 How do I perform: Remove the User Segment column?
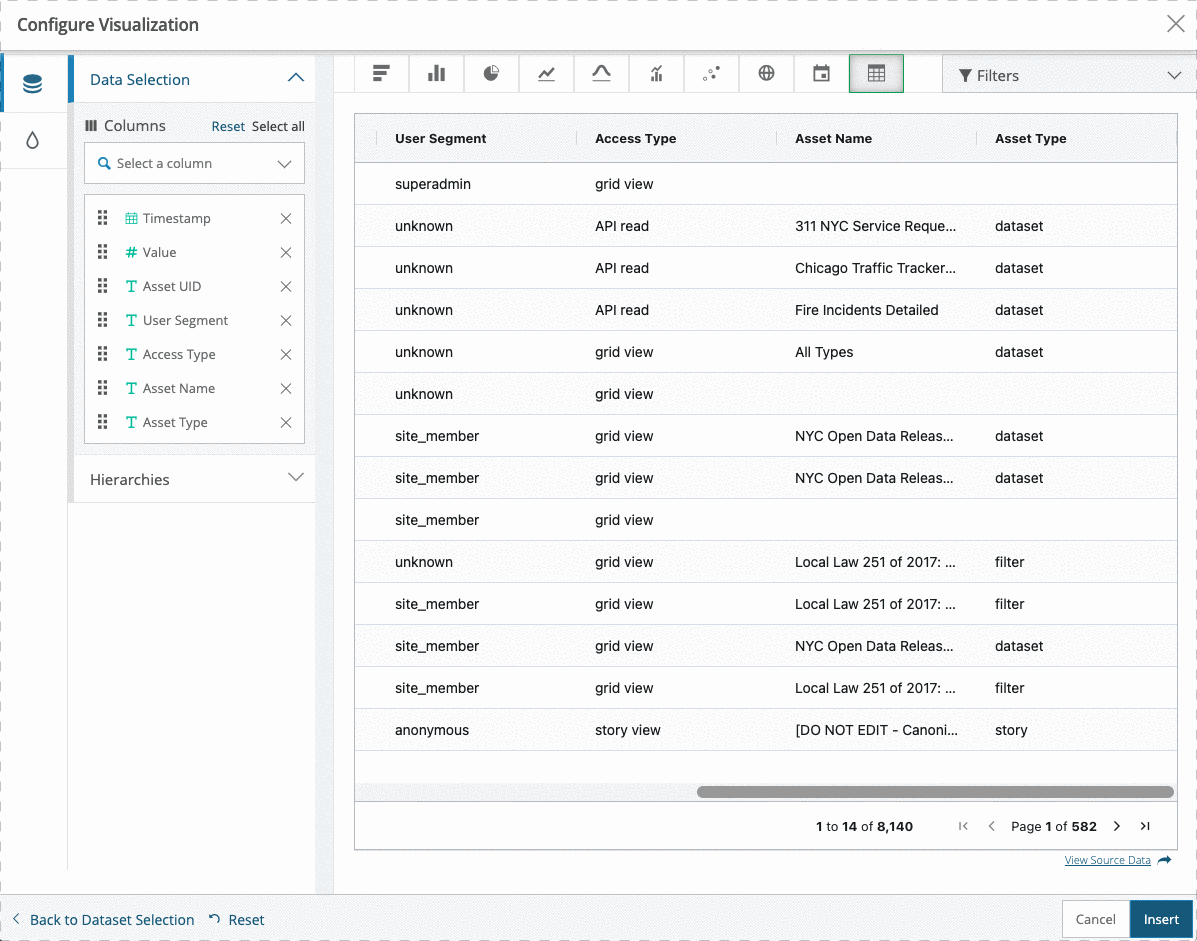pyautogui.click(x=286, y=321)
